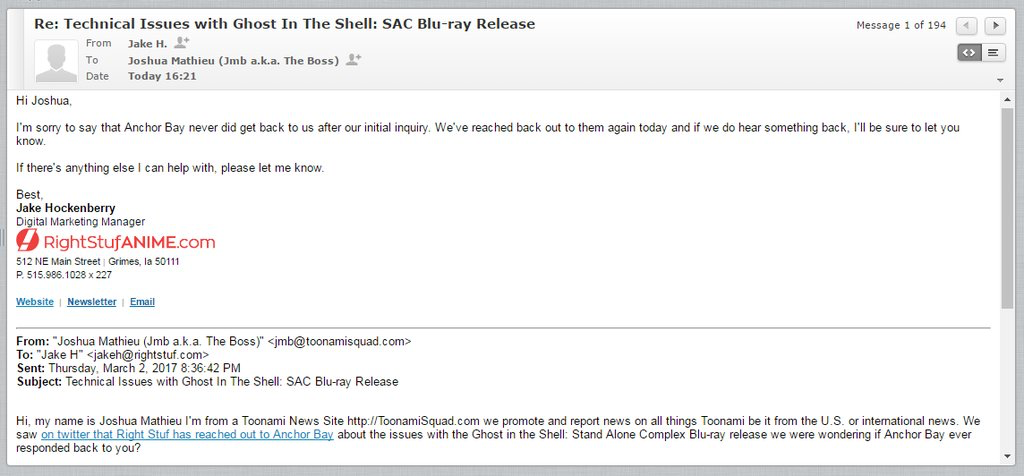Expand message headers details arrow
Viewport: 1024px width, 476px height.
[x=1000, y=80]
